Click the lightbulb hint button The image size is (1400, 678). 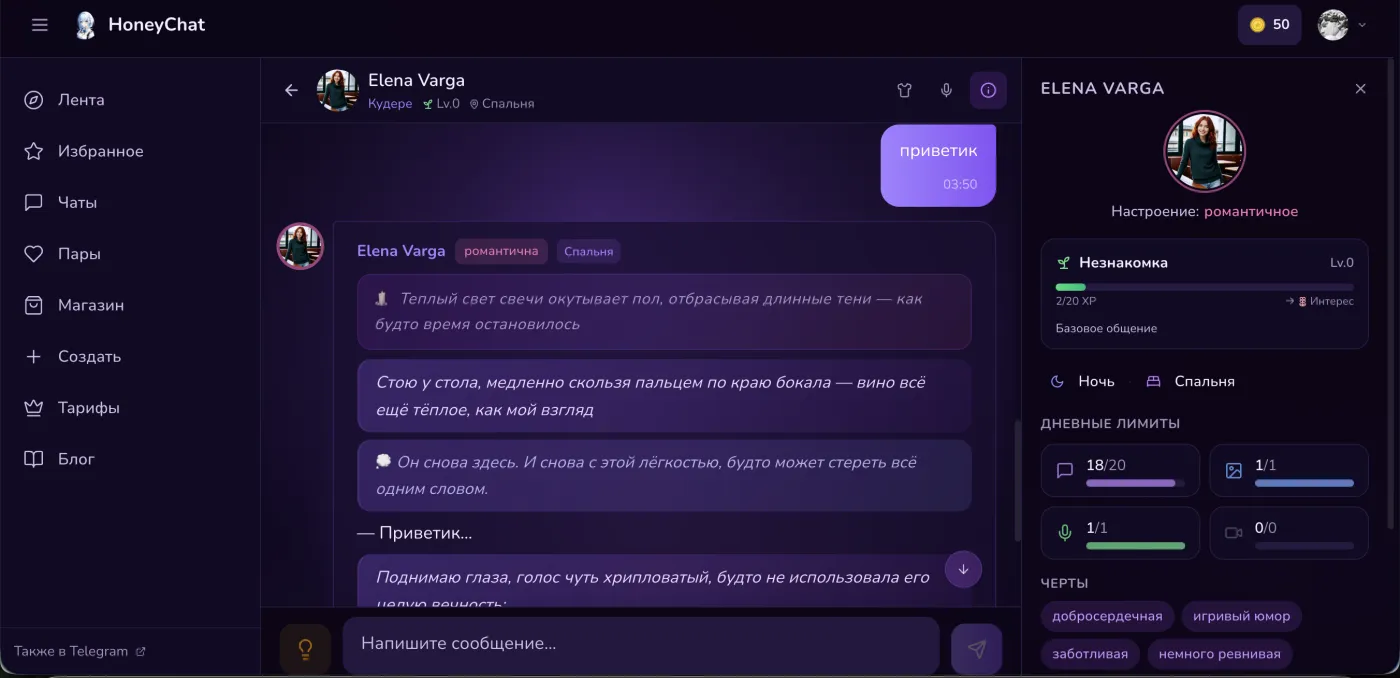[x=305, y=649]
